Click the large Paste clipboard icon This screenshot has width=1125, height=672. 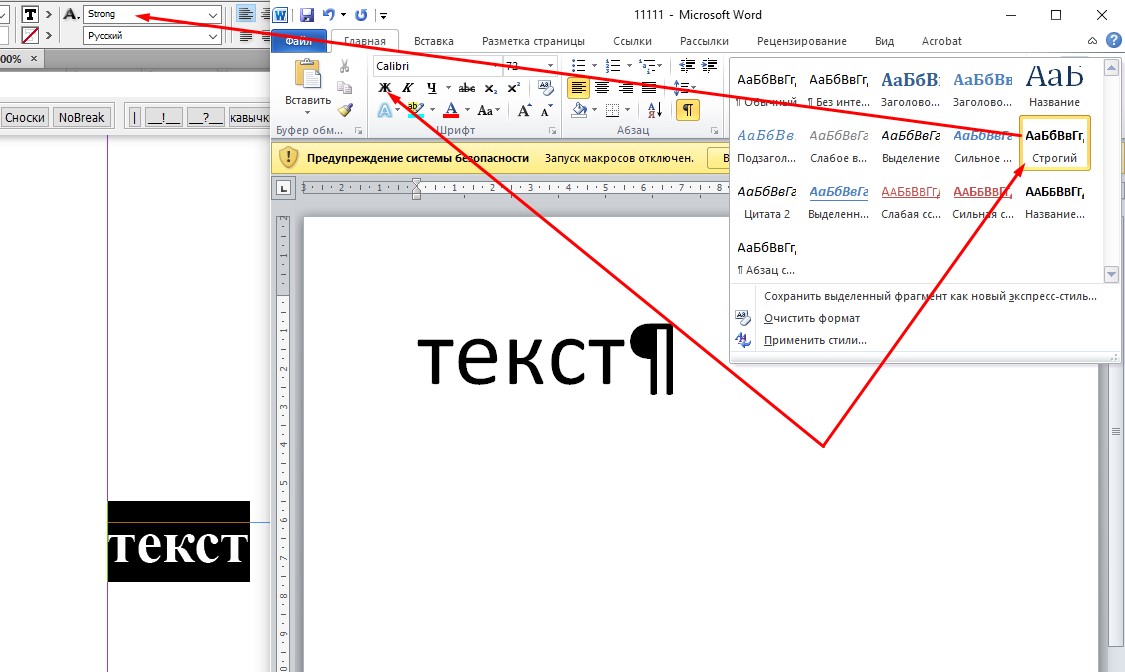point(308,73)
